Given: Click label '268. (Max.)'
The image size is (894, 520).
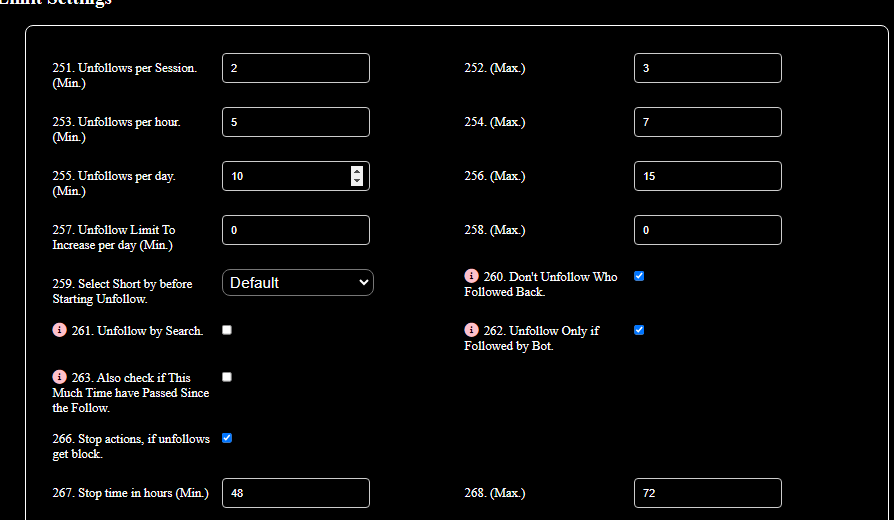Looking at the screenshot, I should point(495,493).
